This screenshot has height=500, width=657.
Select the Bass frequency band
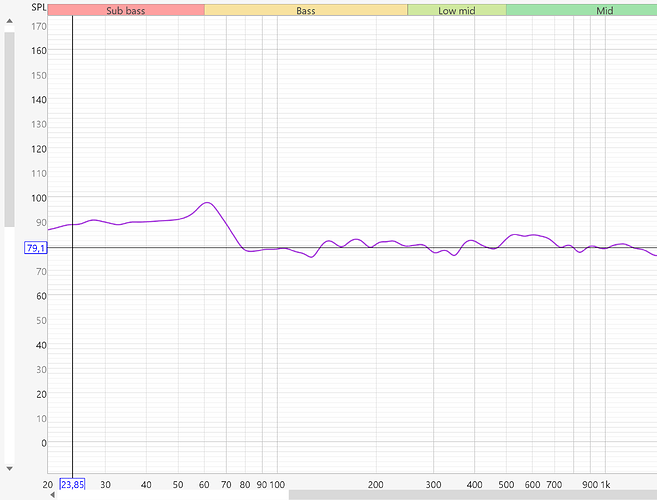coord(306,10)
